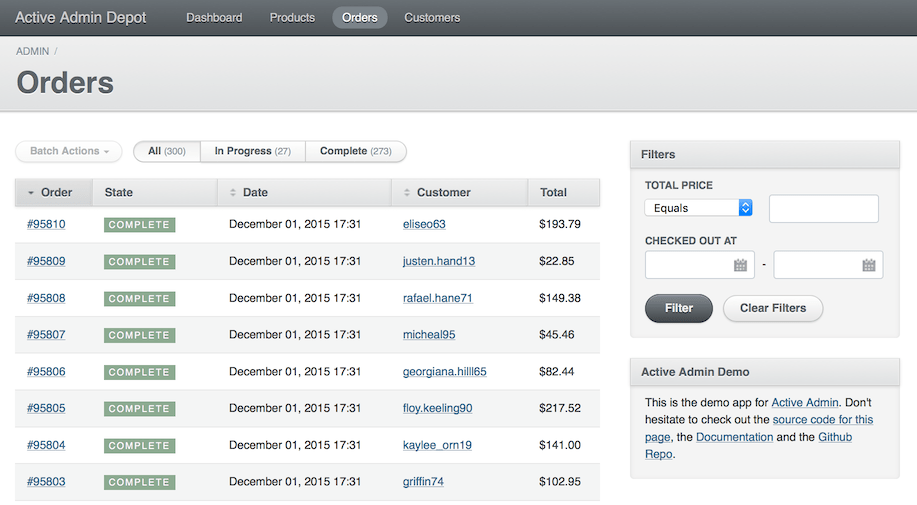Select the Orders nav item
The image size is (917, 505).
[x=360, y=18]
